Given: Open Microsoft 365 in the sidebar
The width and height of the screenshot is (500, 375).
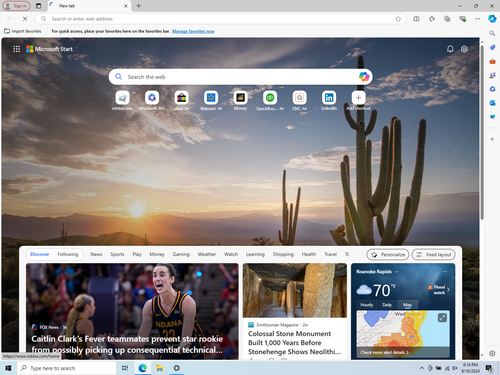Looking at the screenshot, I should [x=492, y=89].
